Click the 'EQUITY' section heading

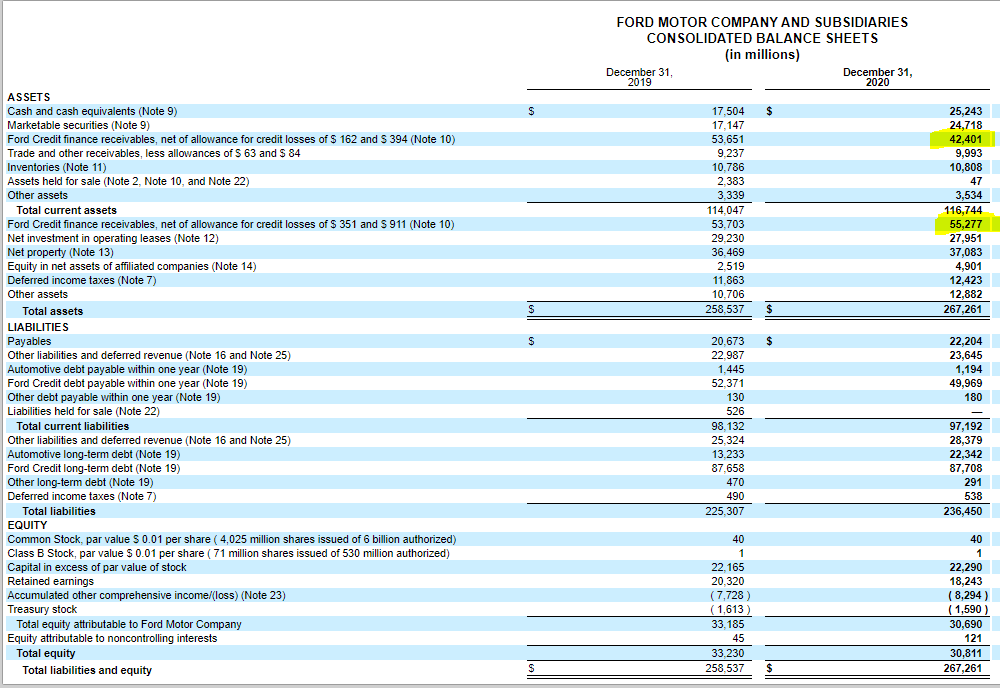[27, 525]
